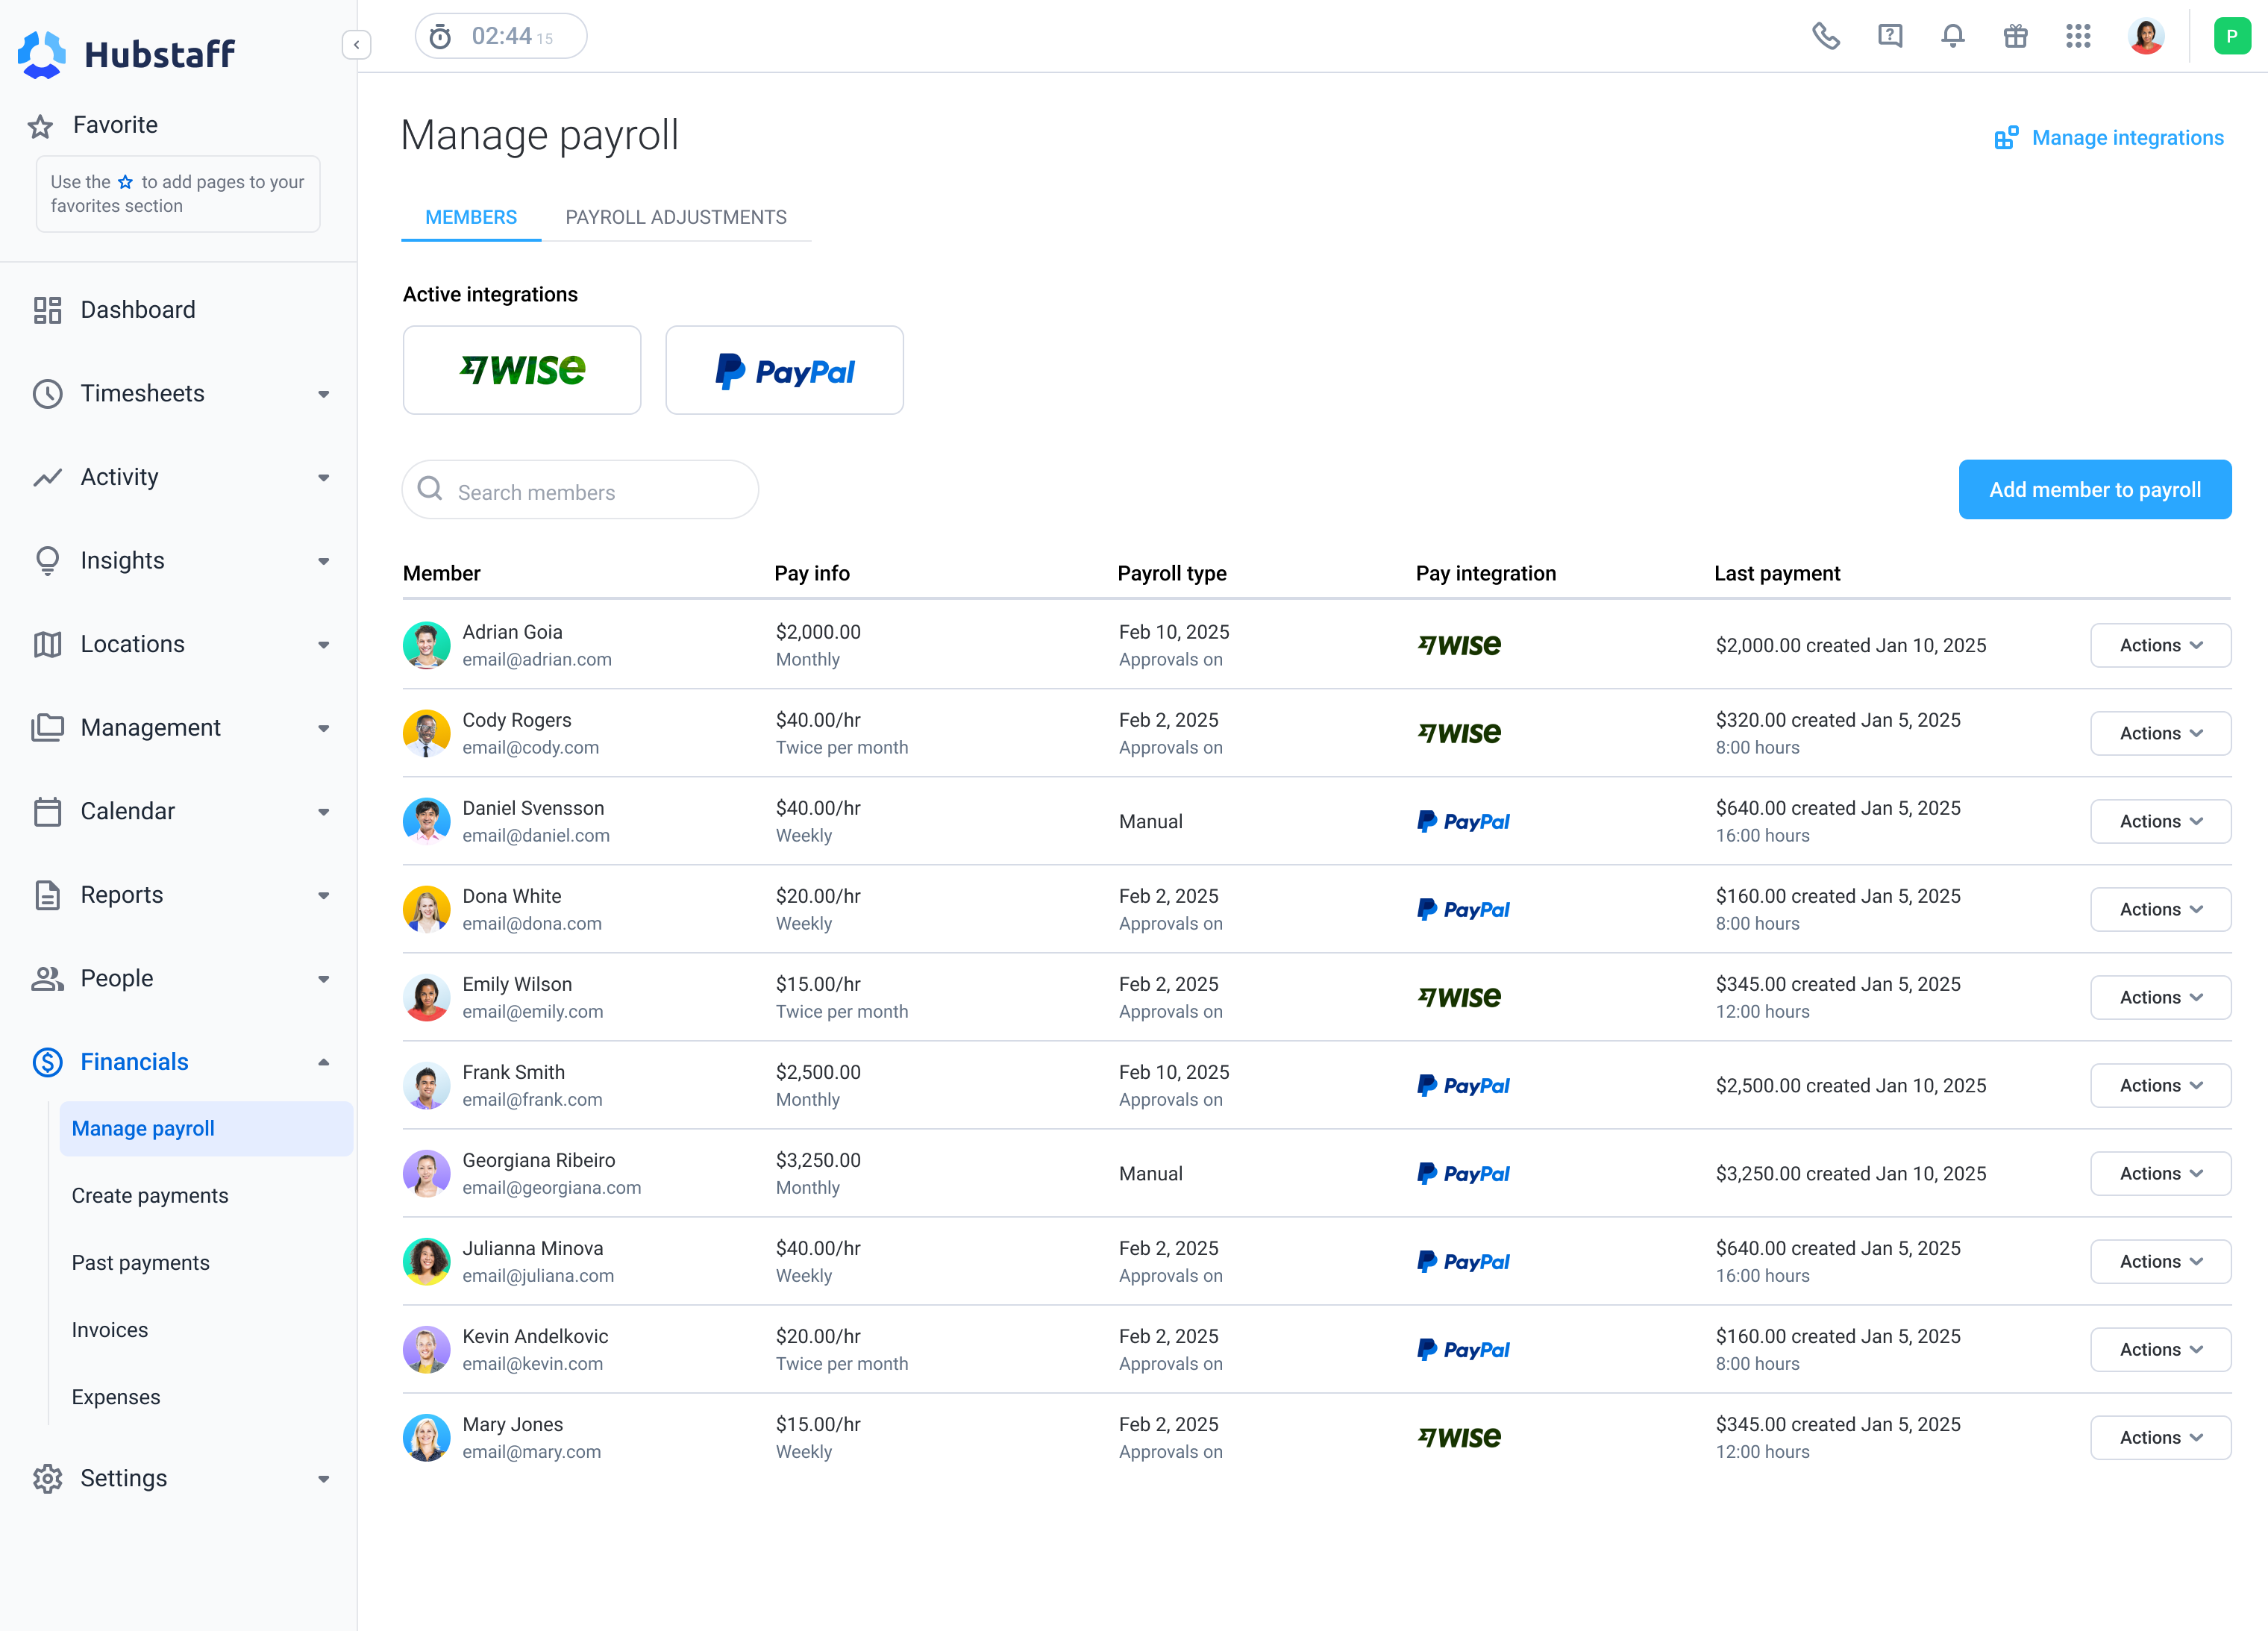
Task: Open the apps grid icon
Action: pyautogui.click(x=2078, y=37)
